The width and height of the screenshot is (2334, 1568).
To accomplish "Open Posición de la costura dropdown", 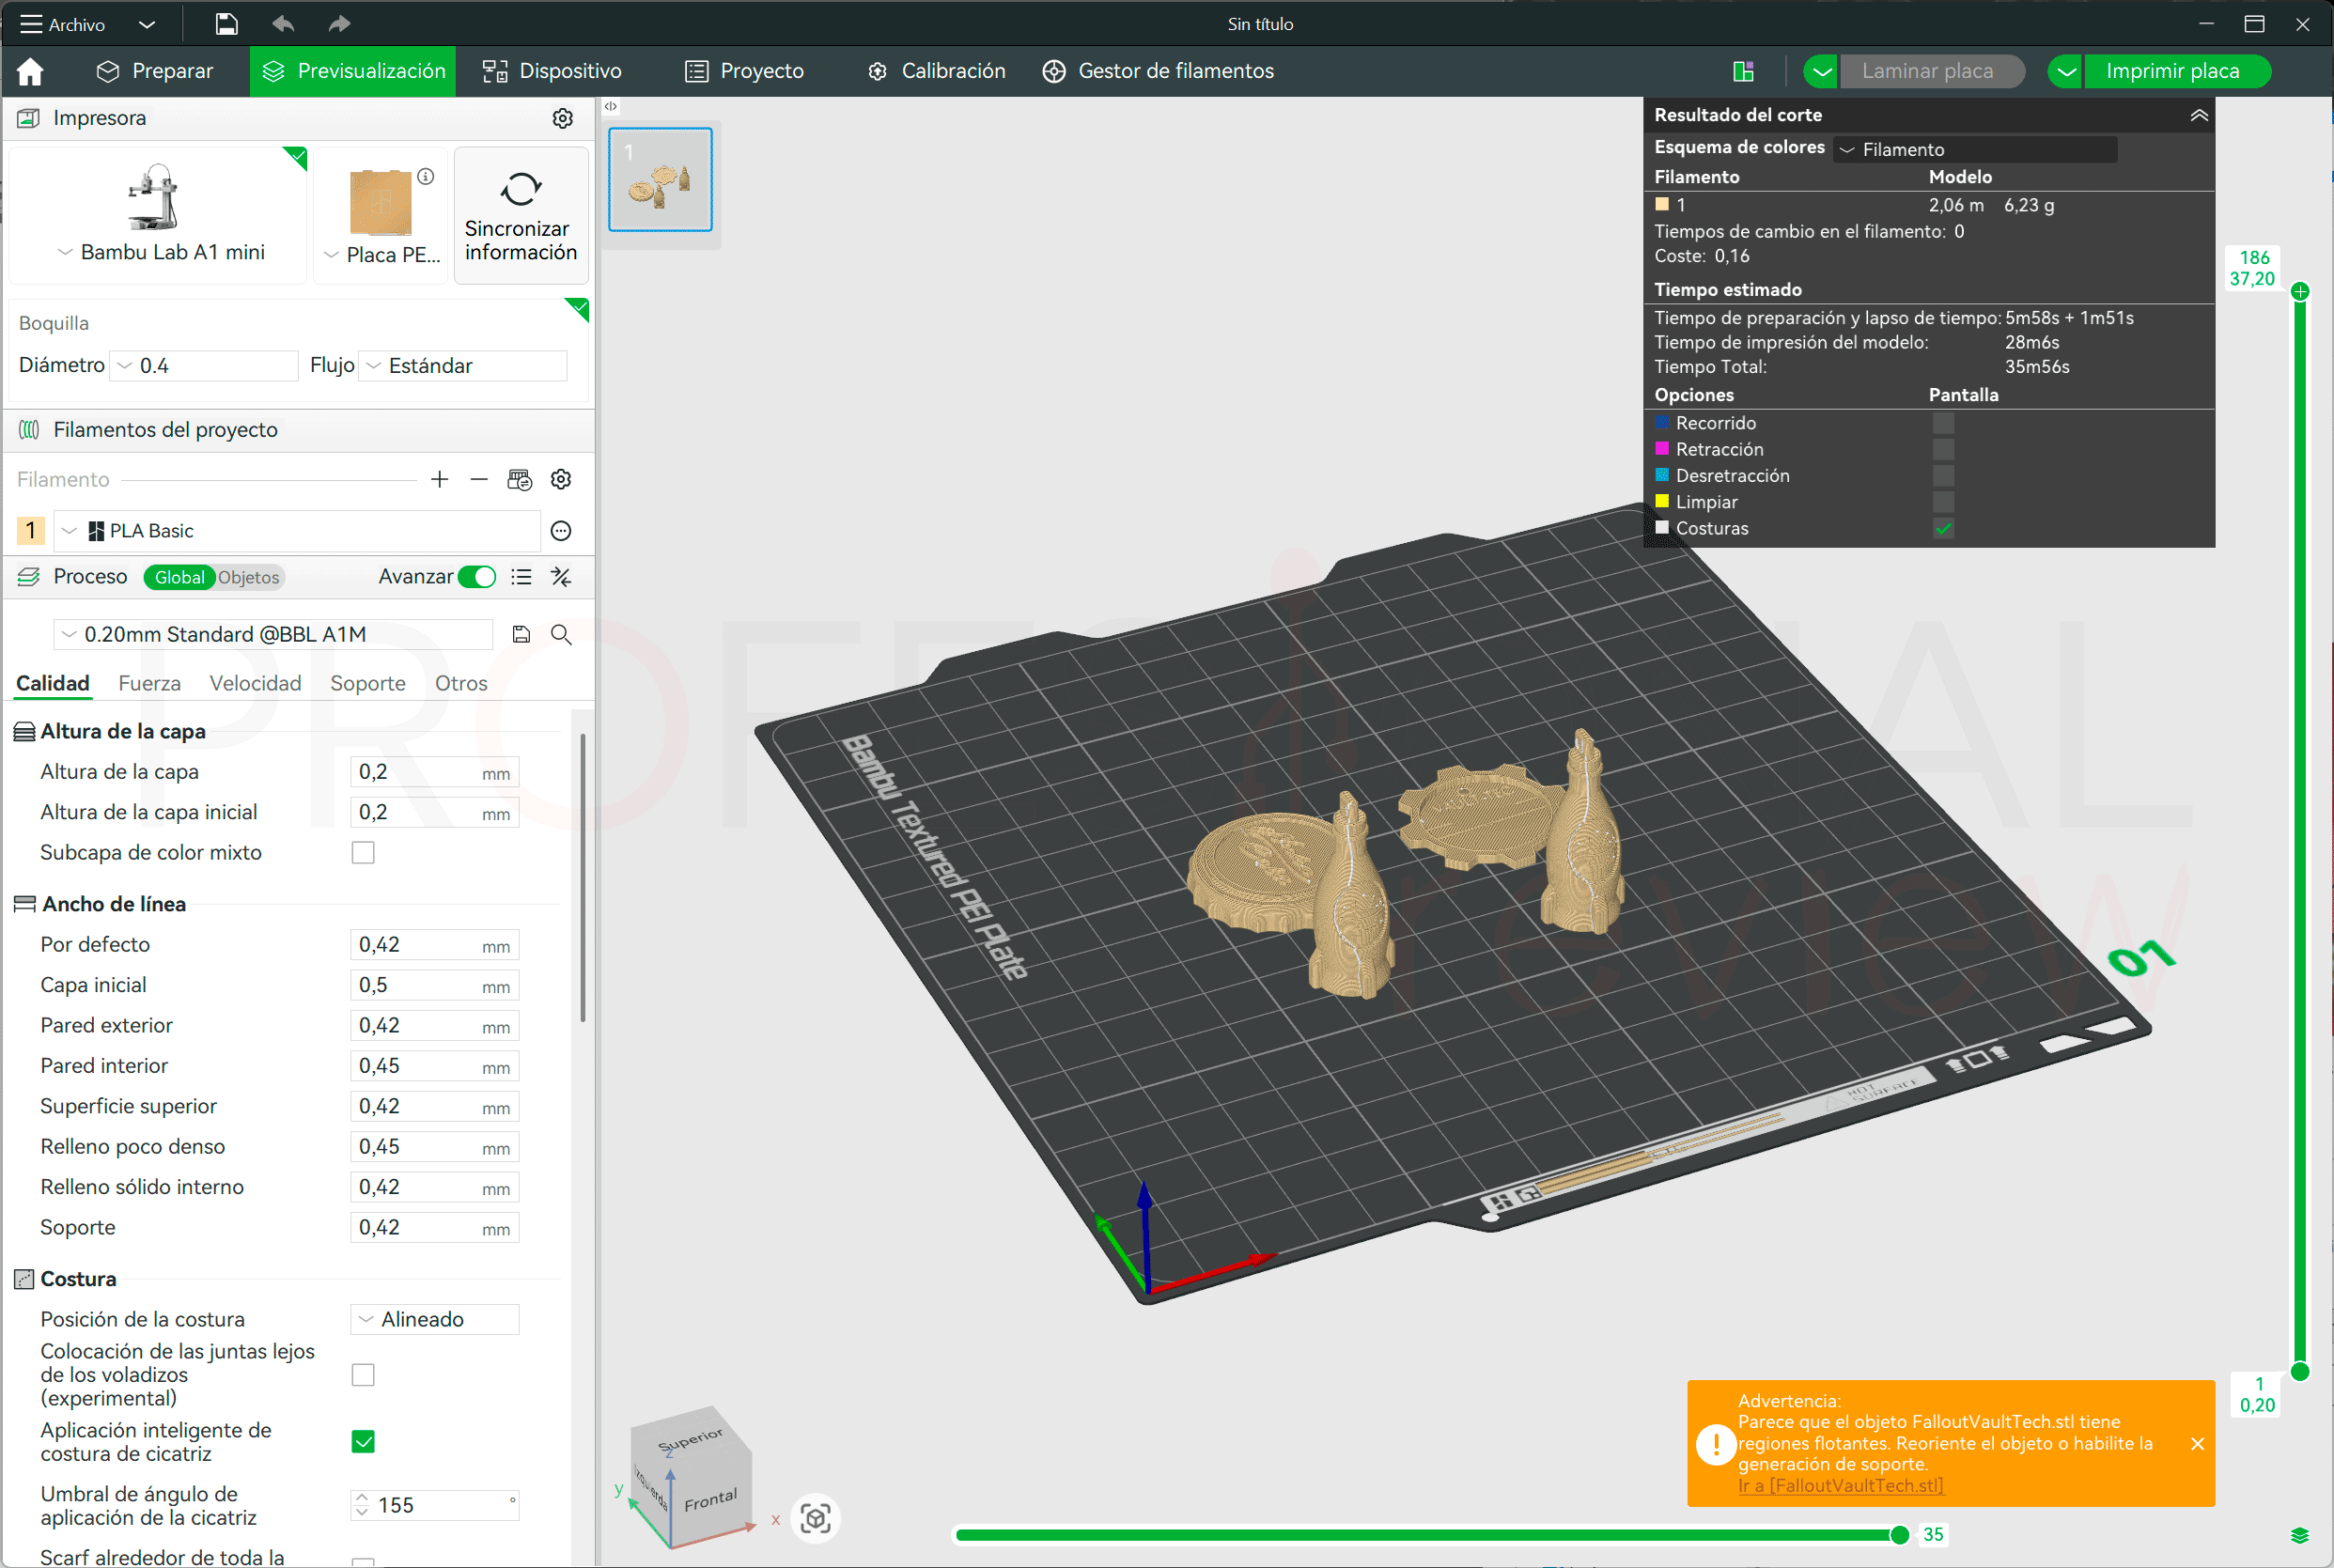I will pyautogui.click(x=435, y=1319).
